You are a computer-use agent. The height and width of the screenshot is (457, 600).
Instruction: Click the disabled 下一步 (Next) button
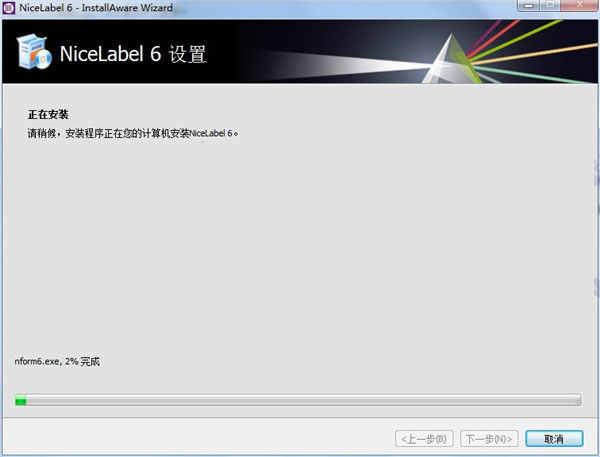(489, 439)
